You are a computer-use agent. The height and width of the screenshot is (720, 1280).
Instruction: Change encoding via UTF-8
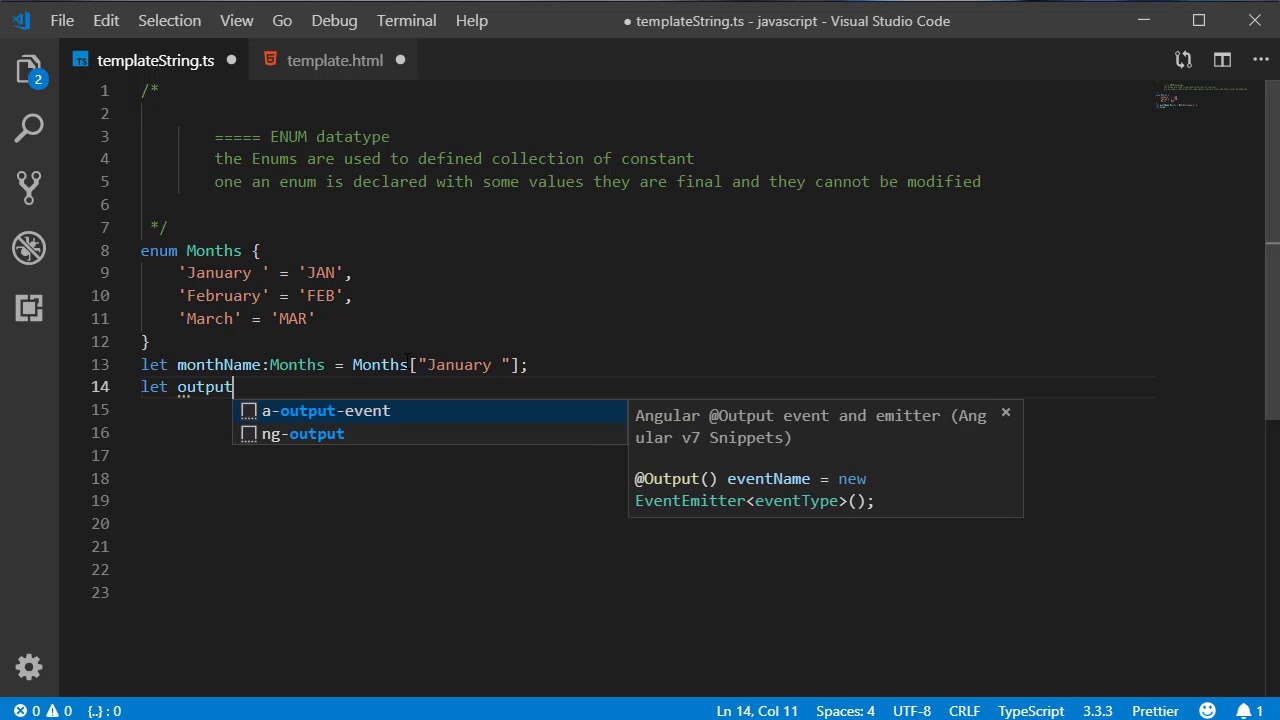(912, 711)
